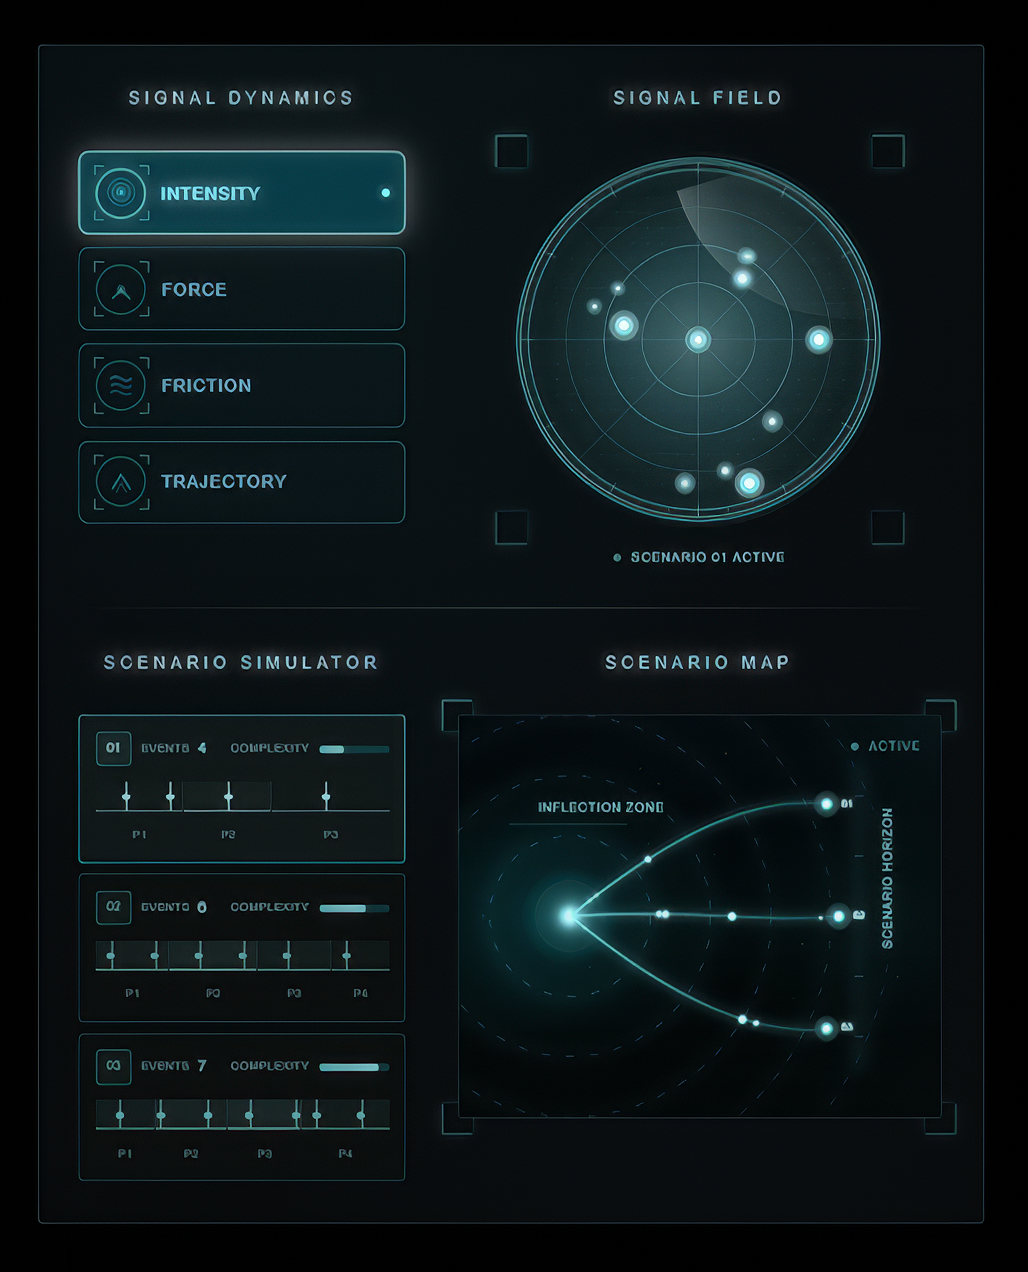The width and height of the screenshot is (1028, 1272).
Task: Click the Friction wave icon
Action: click(x=121, y=386)
